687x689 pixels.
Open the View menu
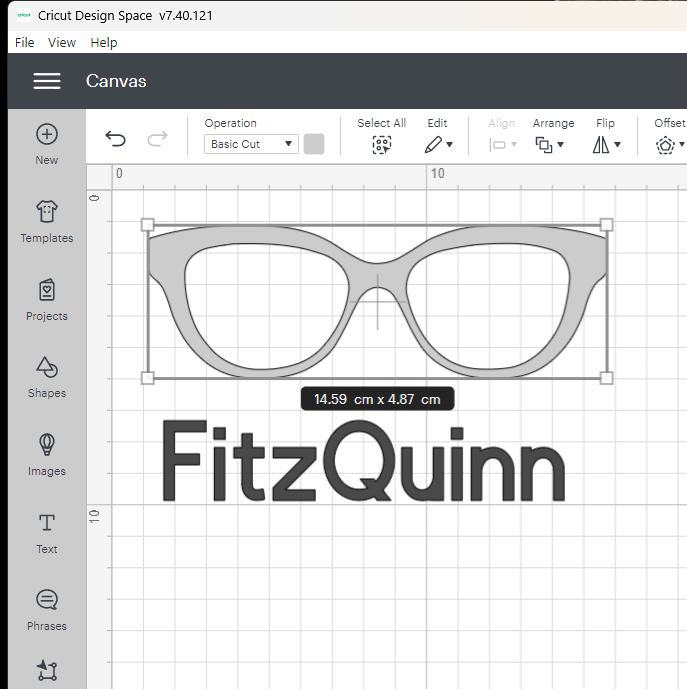62,42
